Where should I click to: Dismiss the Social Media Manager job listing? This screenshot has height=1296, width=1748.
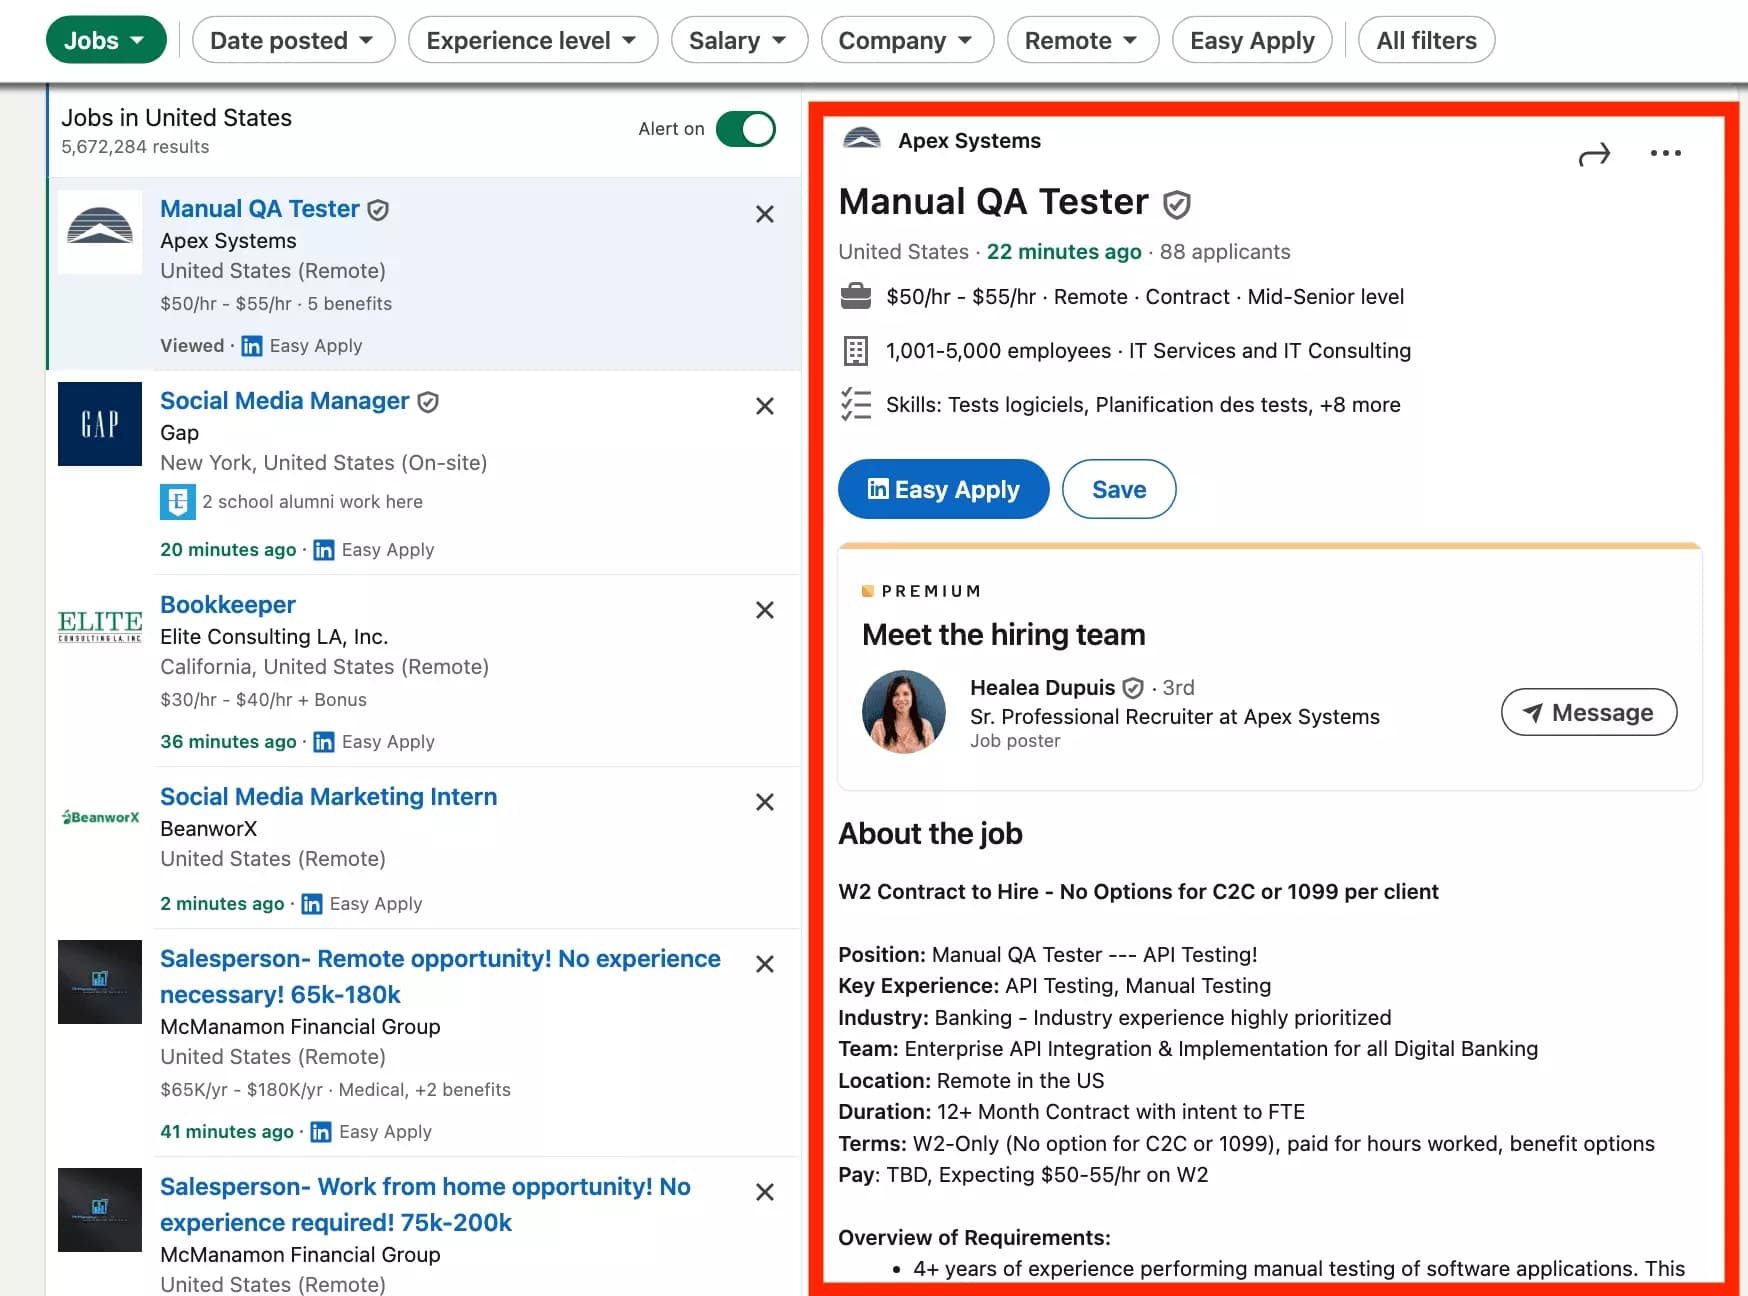764,406
